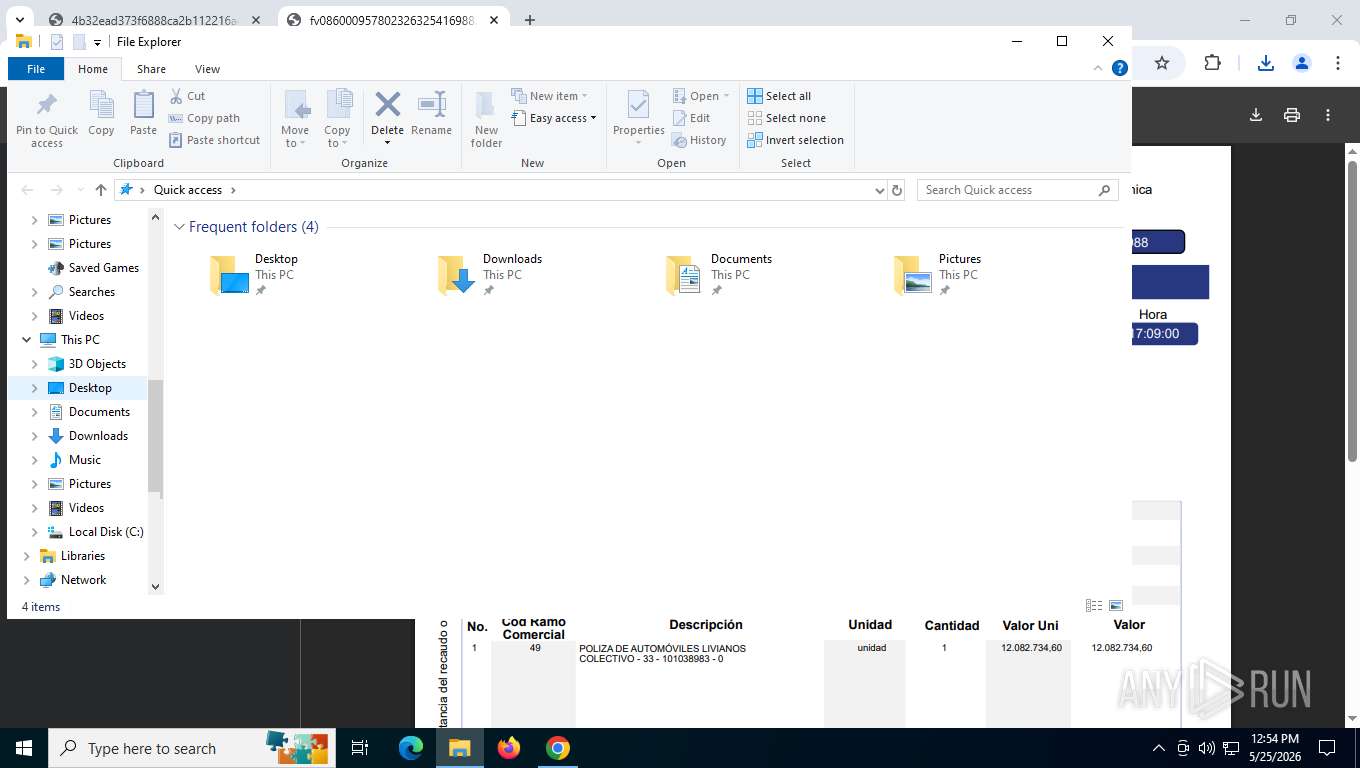Open the File tab
The width and height of the screenshot is (1360, 768).
tap(36, 69)
